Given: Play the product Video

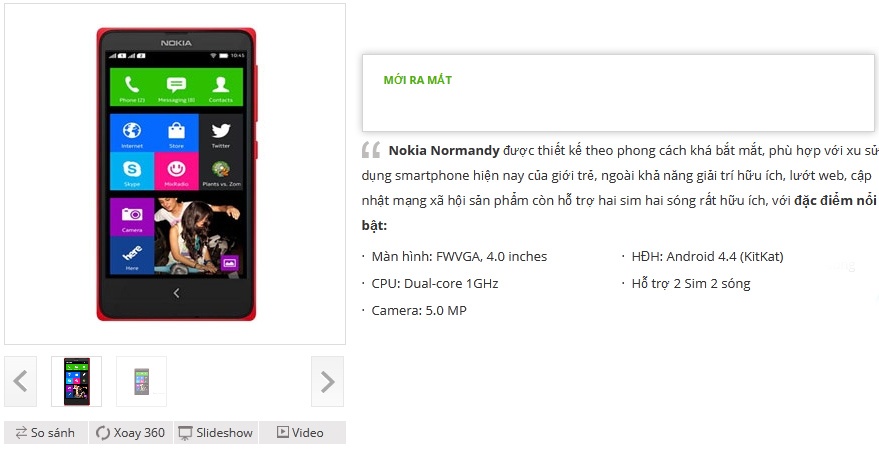Looking at the screenshot, I should [302, 433].
